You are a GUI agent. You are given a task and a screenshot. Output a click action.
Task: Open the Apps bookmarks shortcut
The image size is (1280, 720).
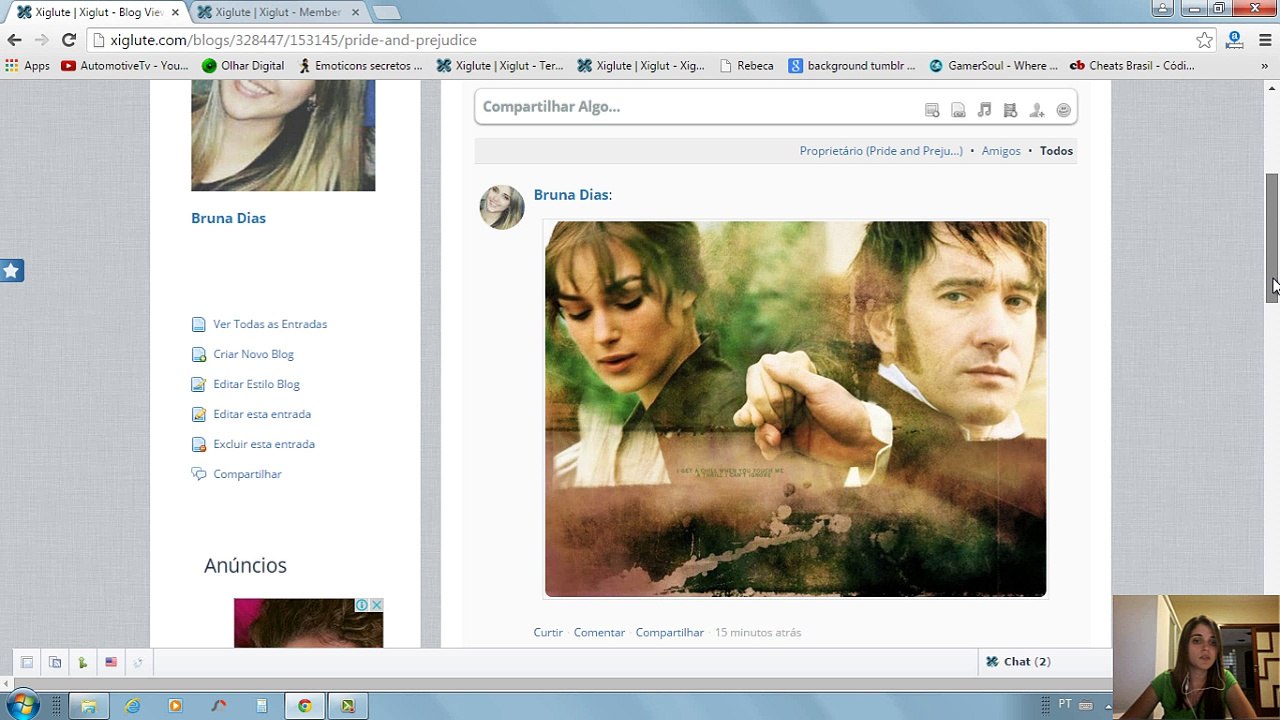pos(27,65)
